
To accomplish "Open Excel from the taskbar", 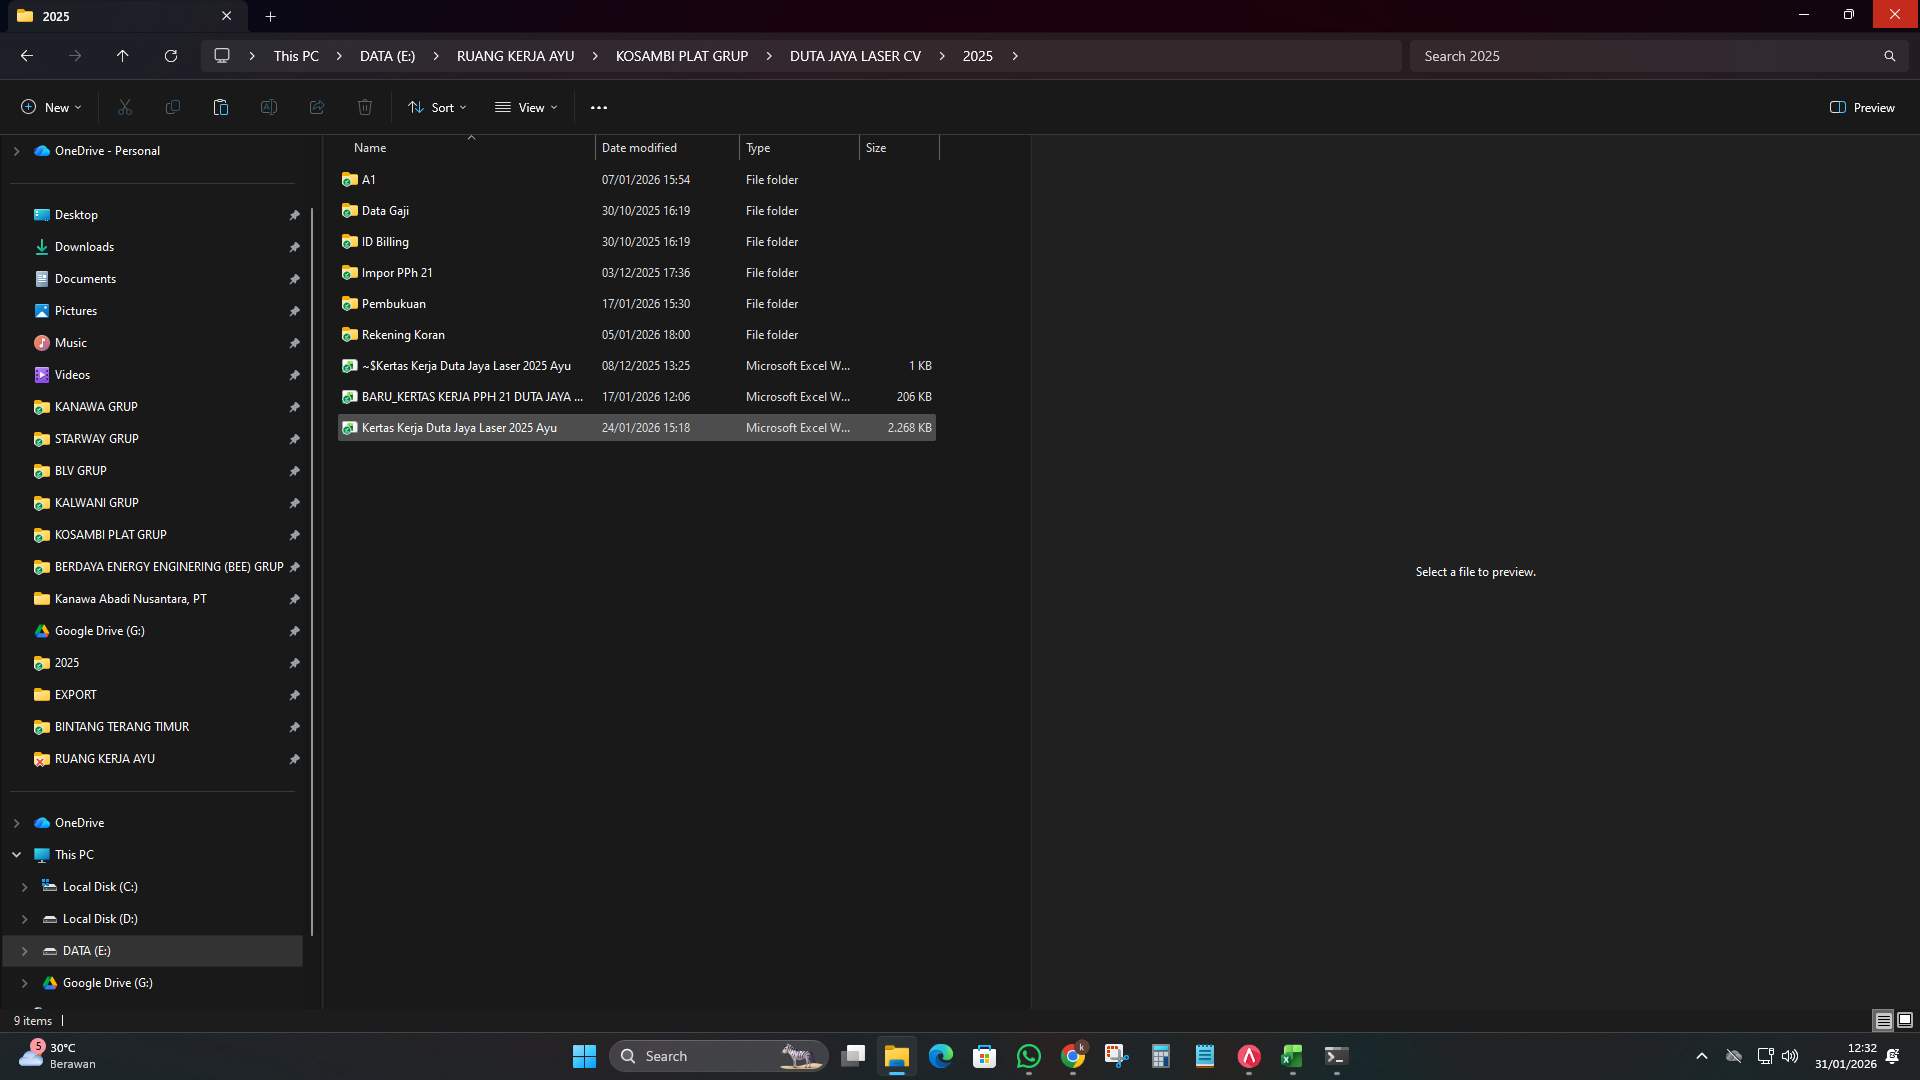I will click(1291, 1055).
